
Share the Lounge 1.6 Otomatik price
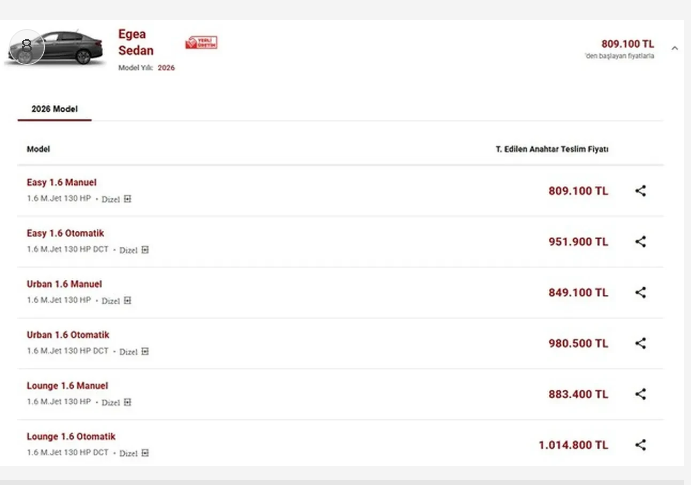[641, 445]
